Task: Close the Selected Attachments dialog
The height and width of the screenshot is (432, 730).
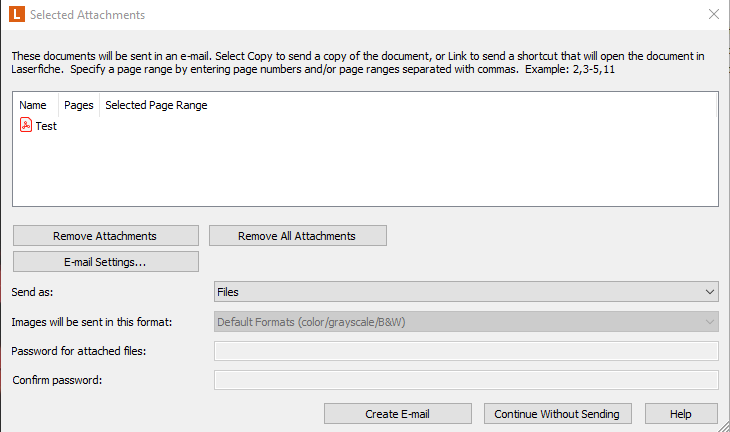Action: [714, 14]
